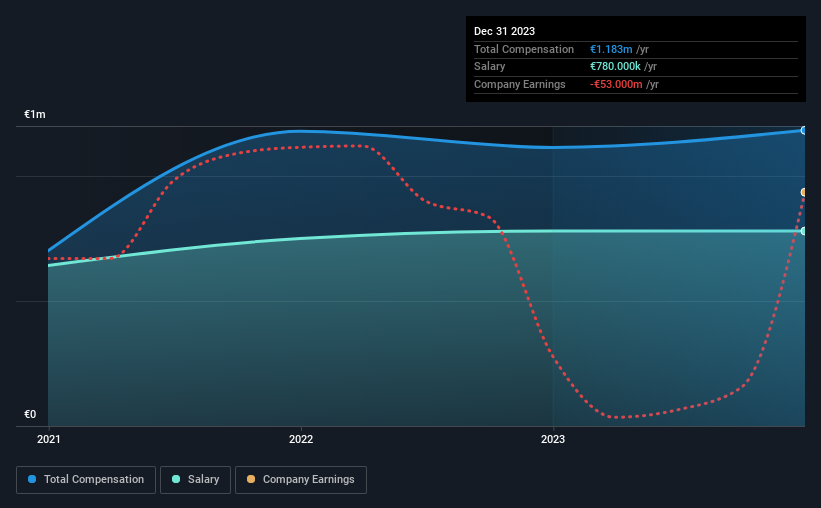This screenshot has height=508, width=821.
Task: Click the orange Company Earnings legend dot
Action: (251, 479)
